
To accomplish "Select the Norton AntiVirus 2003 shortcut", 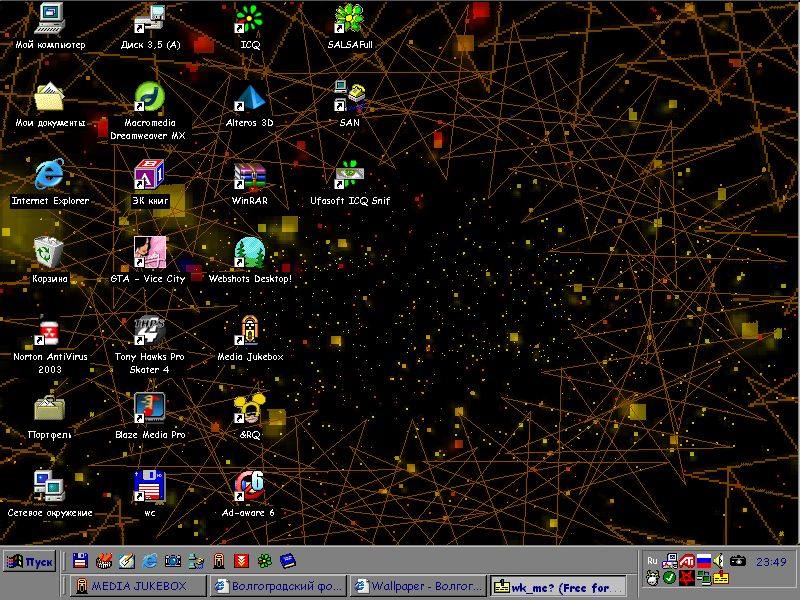I will (49, 347).
